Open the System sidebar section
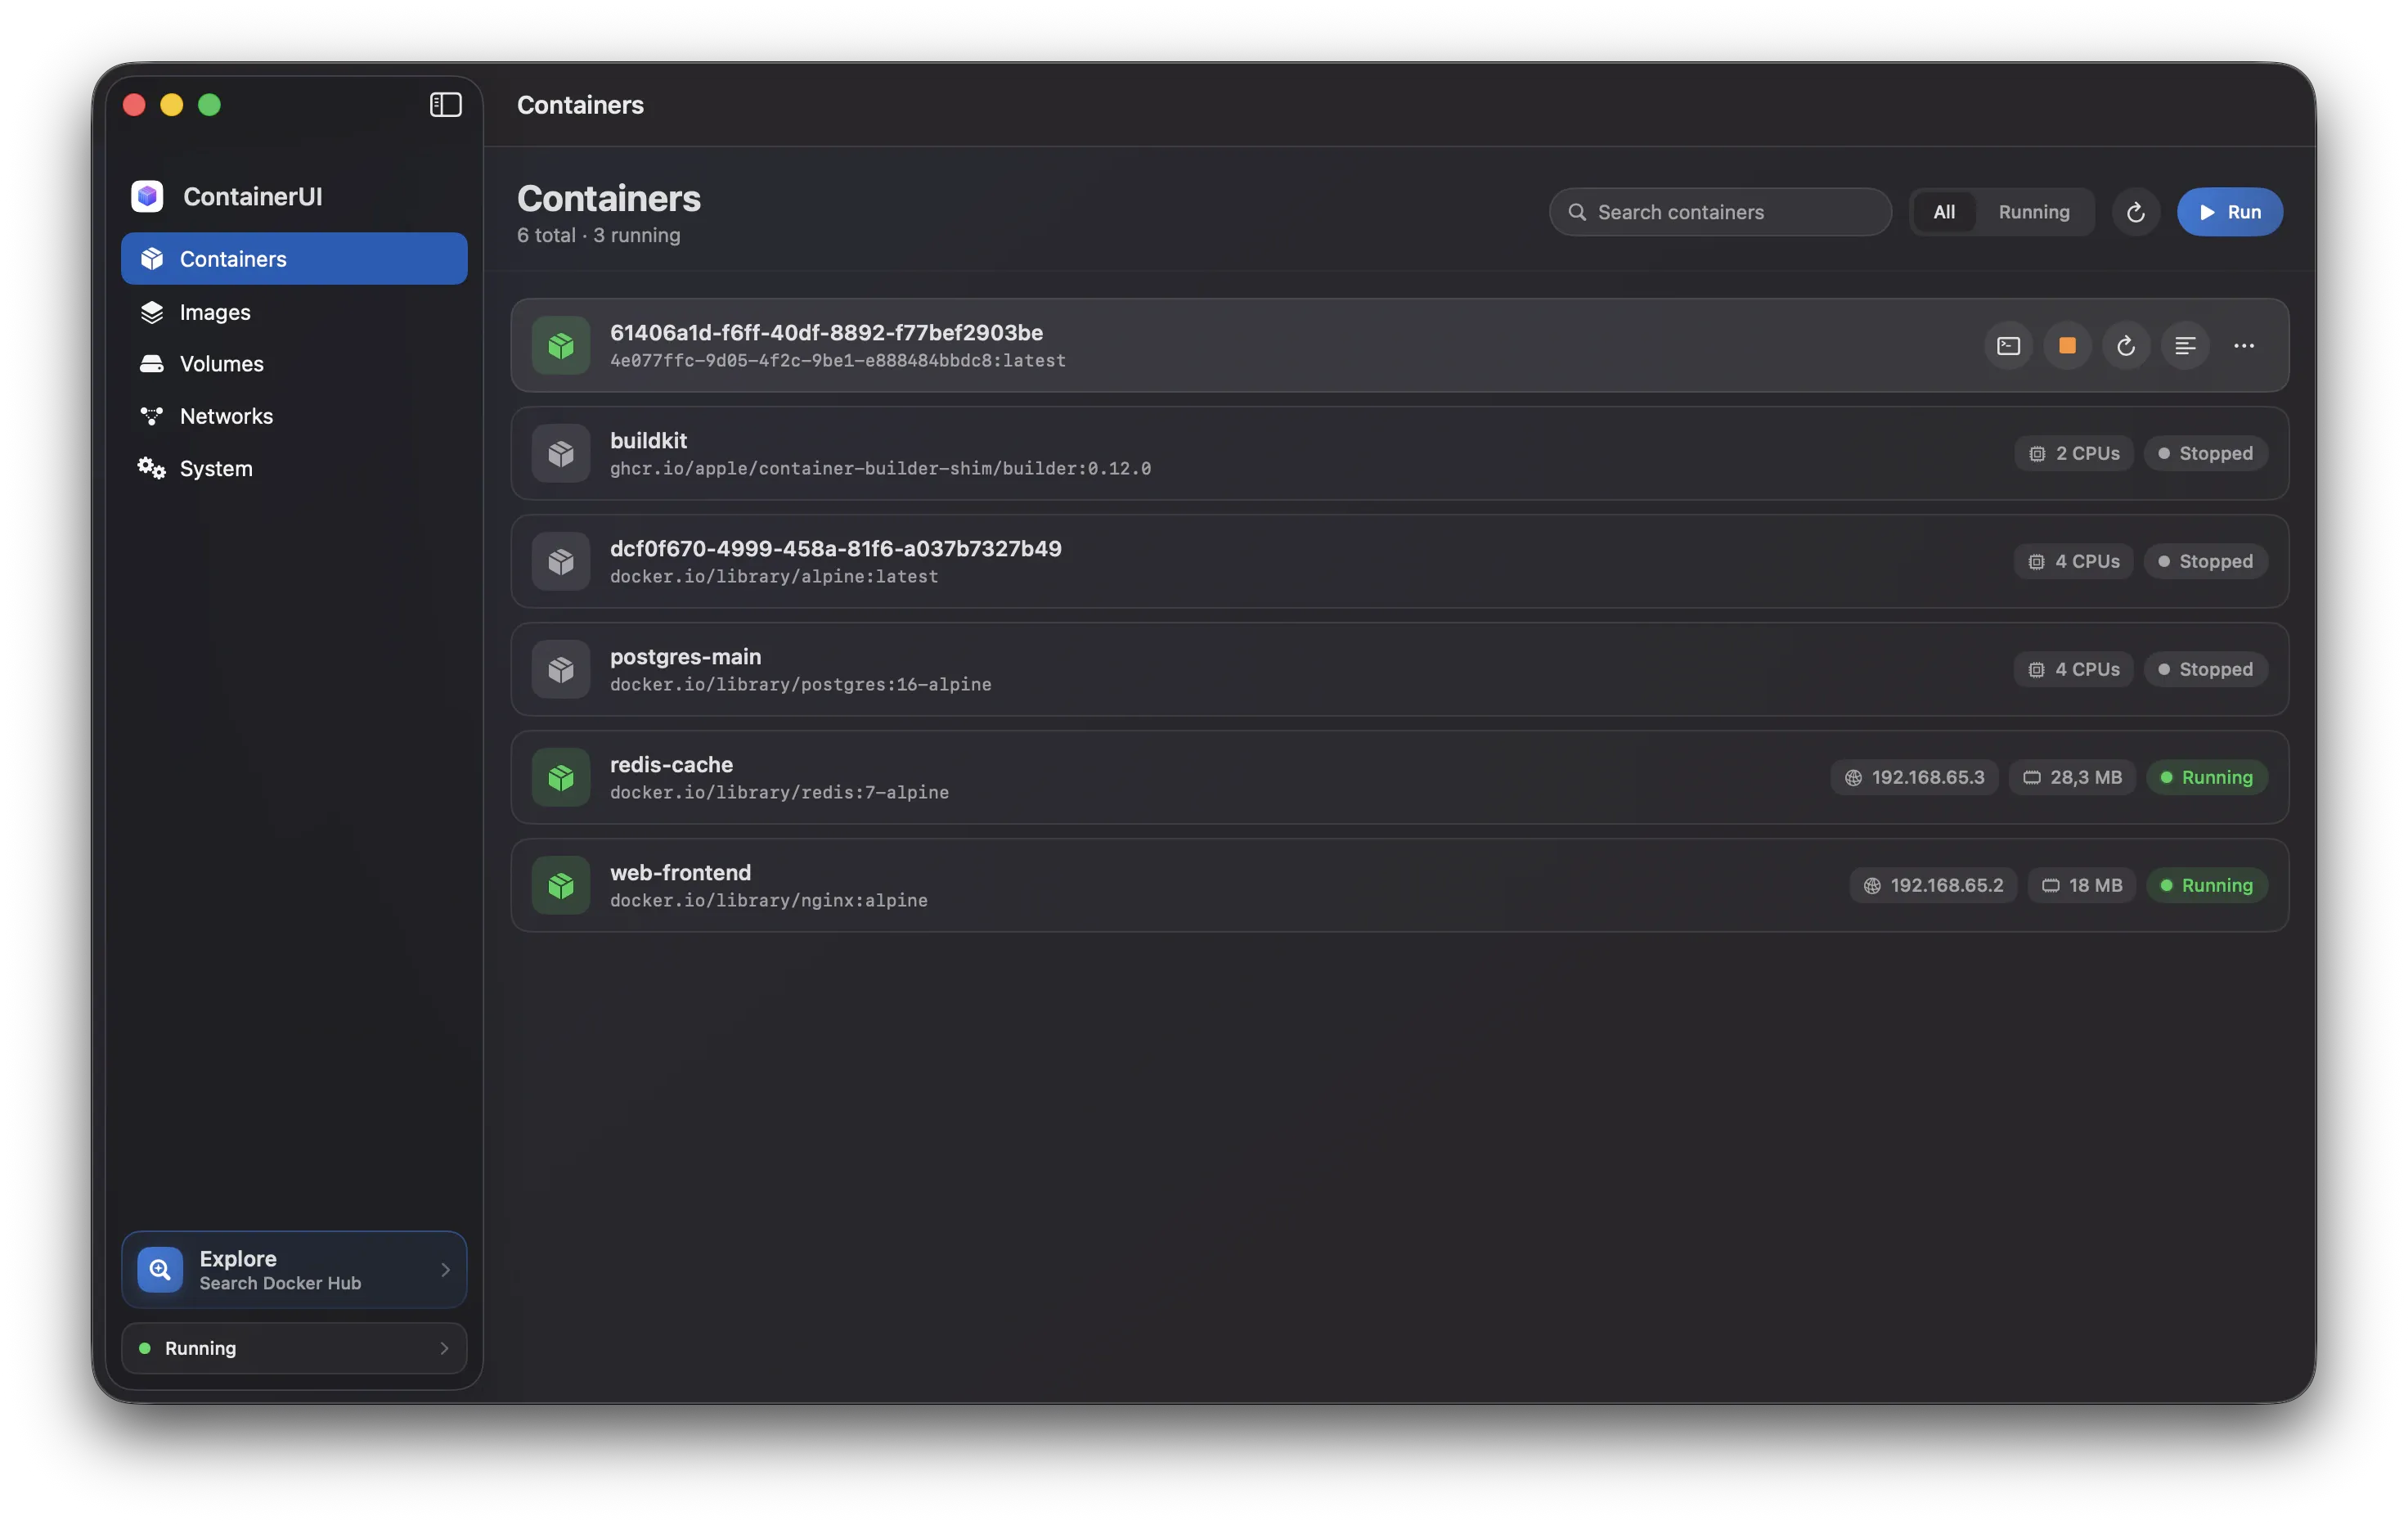The image size is (2408, 1525). pos(294,468)
